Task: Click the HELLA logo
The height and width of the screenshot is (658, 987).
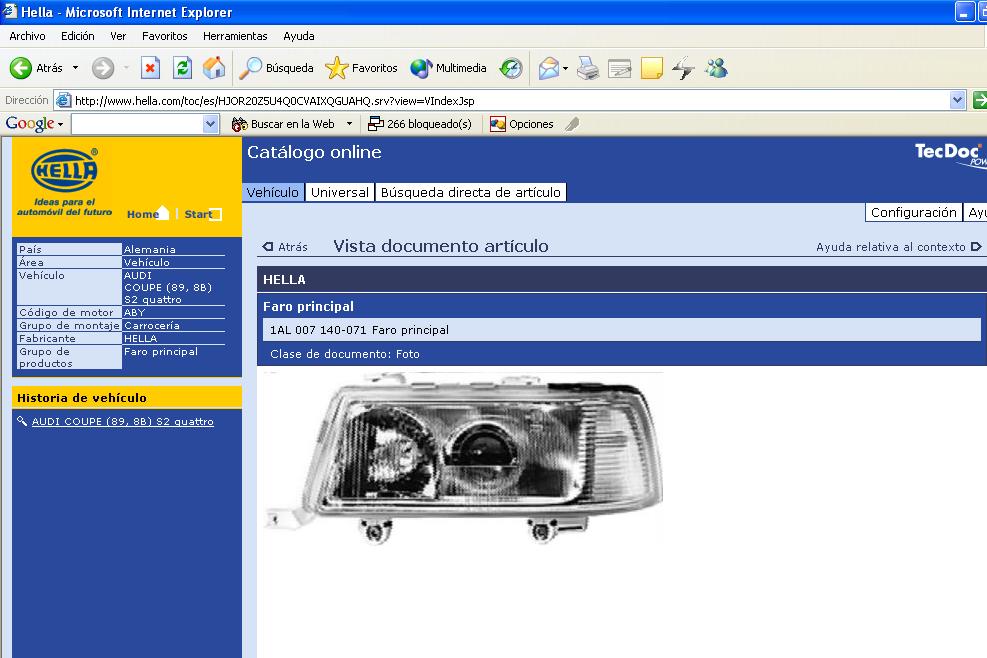Action: (64, 170)
